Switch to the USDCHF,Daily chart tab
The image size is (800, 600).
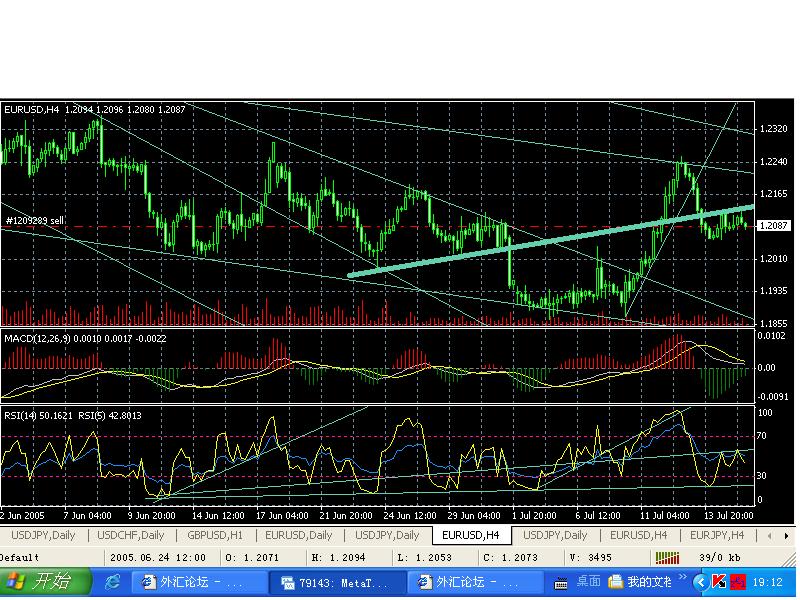[131, 536]
